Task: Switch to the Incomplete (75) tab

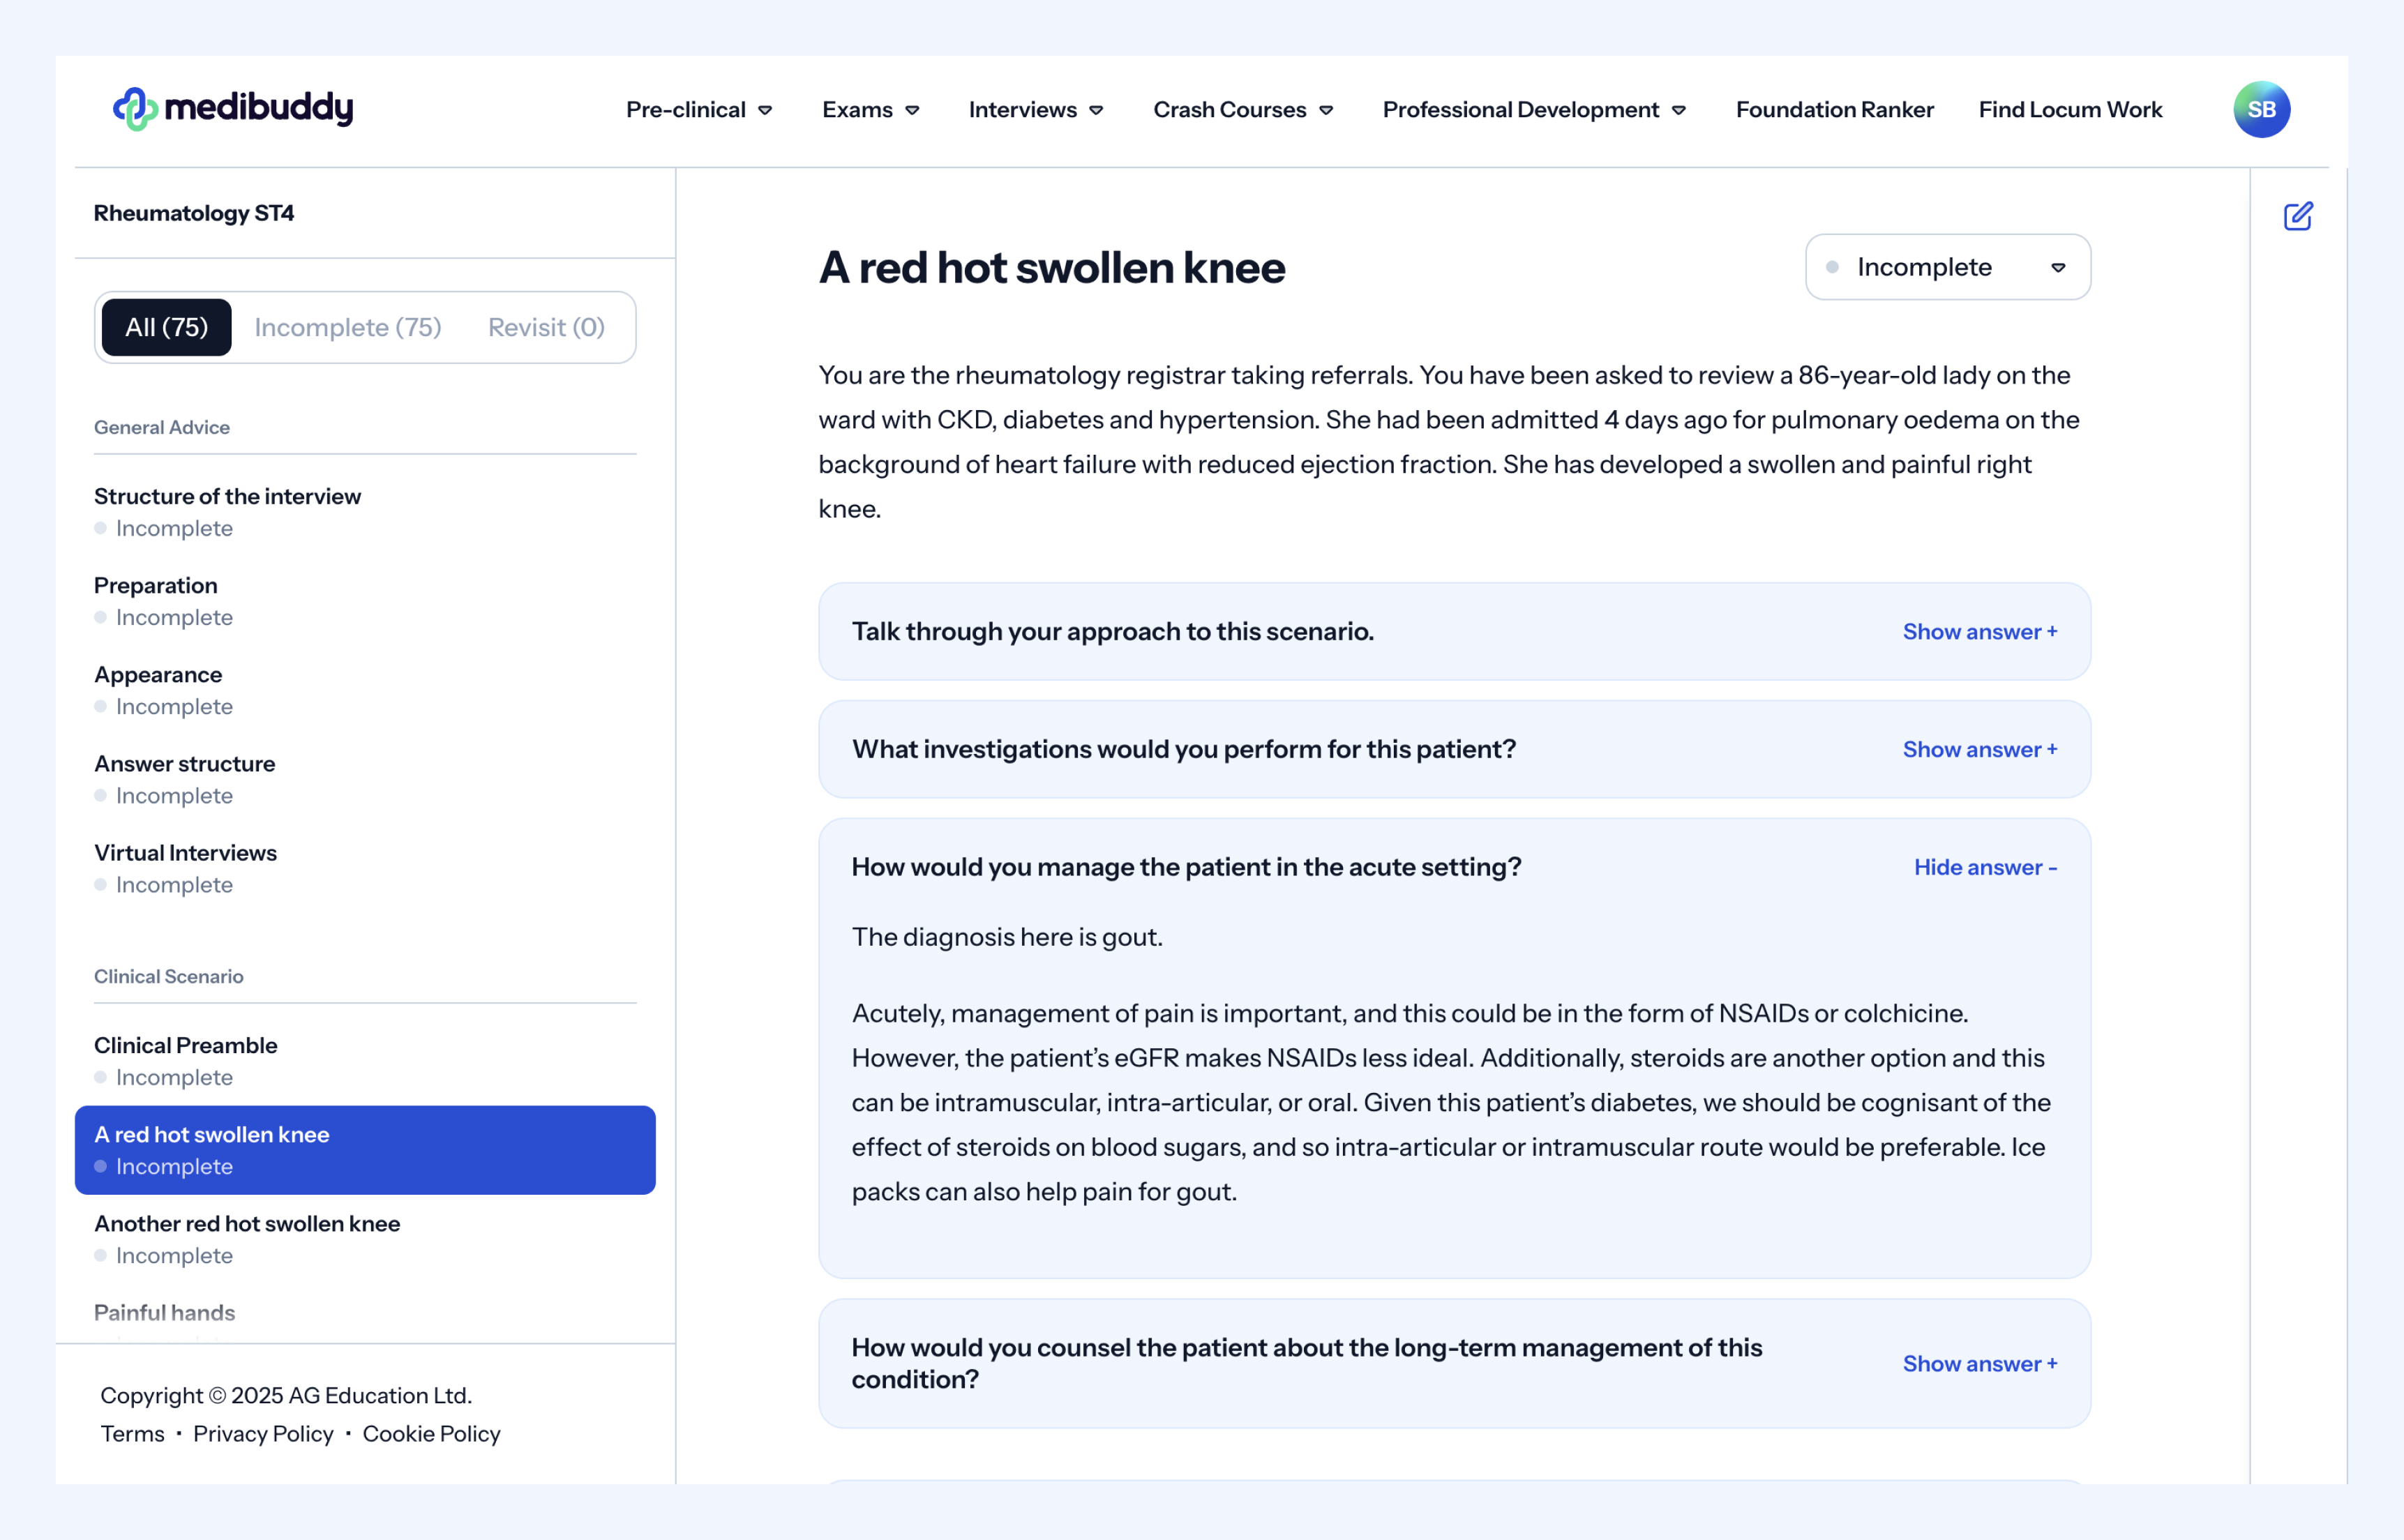Action: tap(347, 327)
